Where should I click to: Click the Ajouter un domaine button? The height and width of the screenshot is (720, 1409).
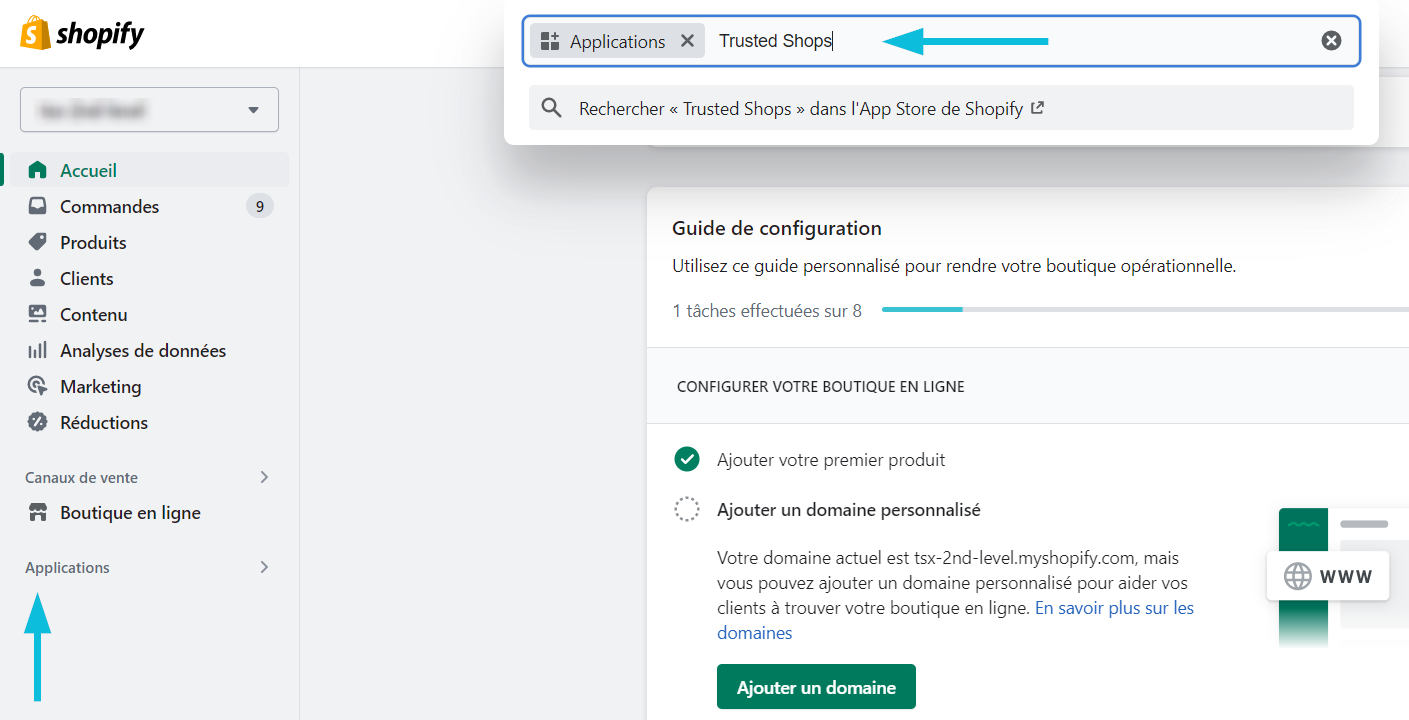(x=816, y=687)
